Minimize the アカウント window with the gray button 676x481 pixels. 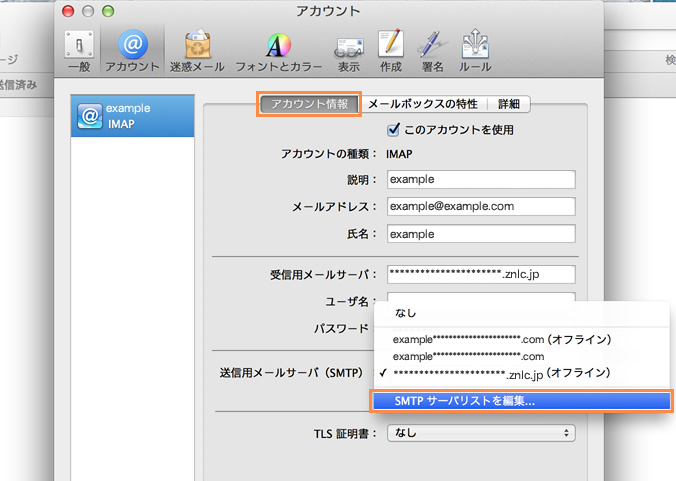[x=88, y=11]
